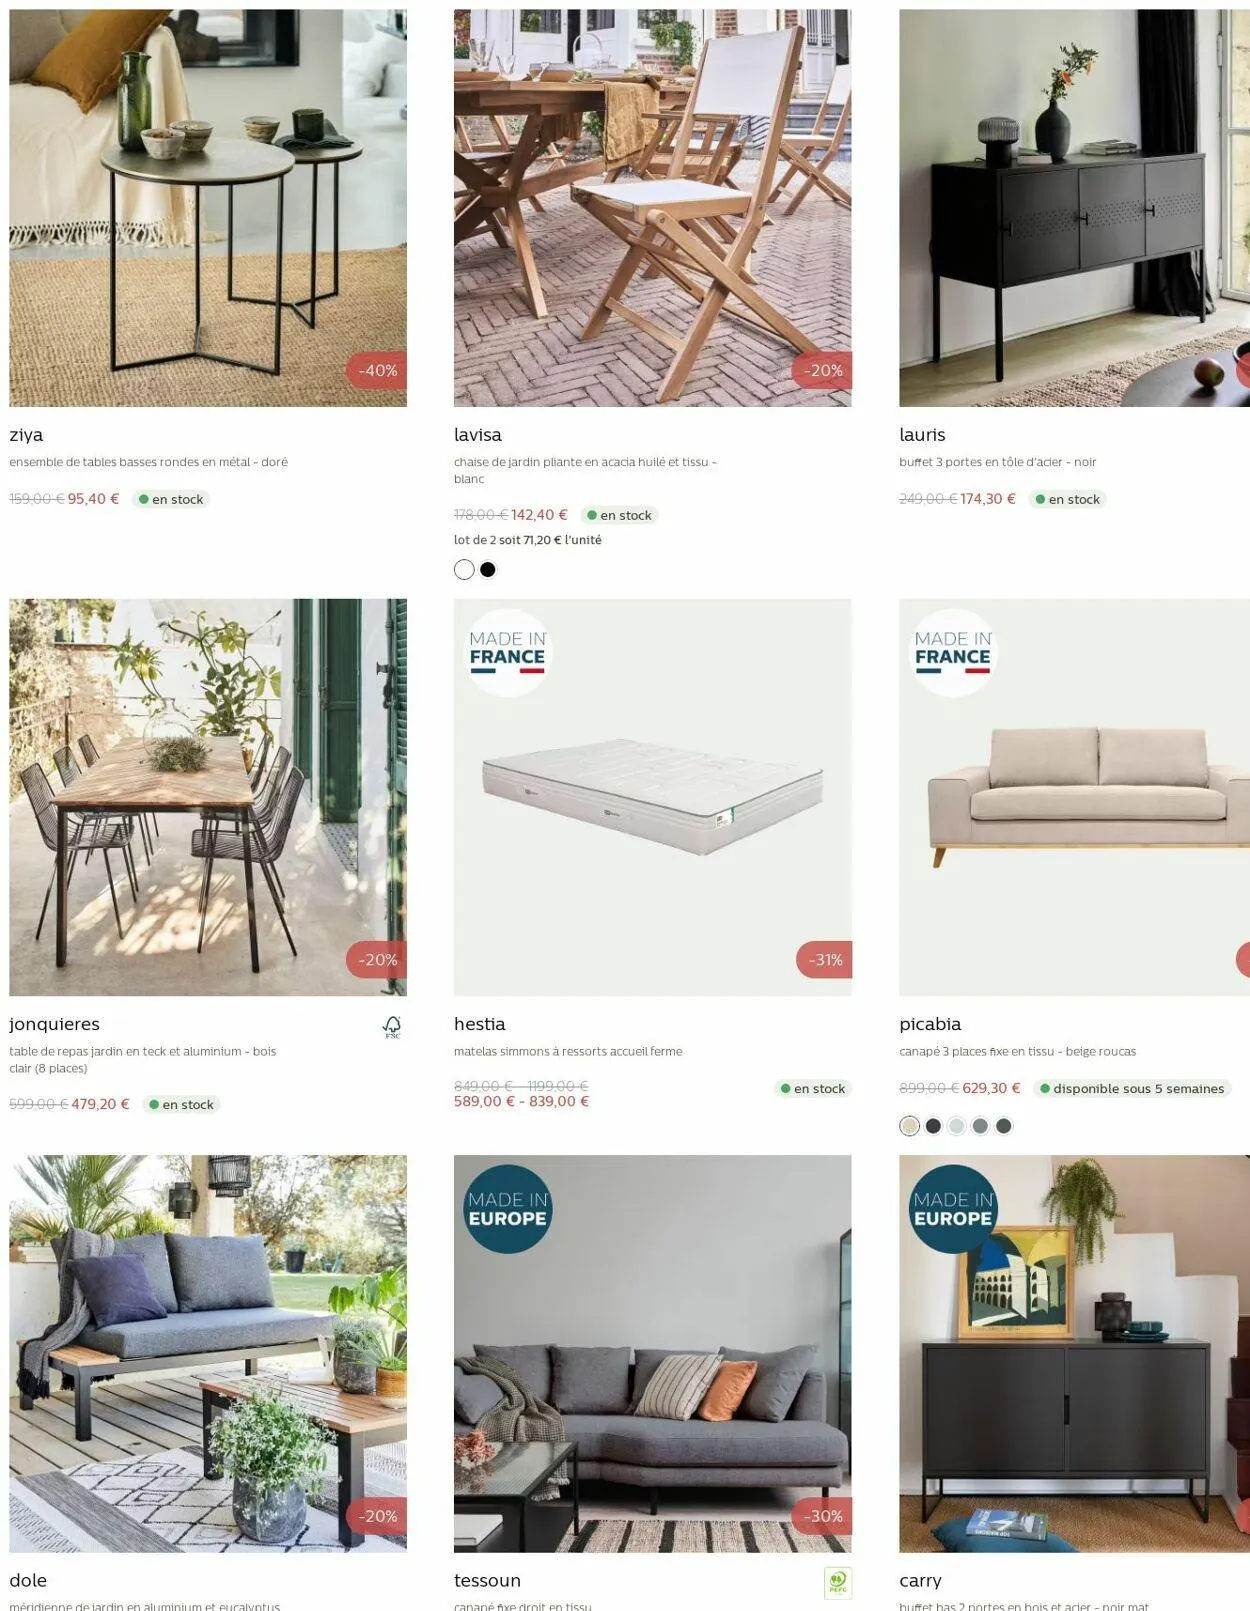Click the -31% discount badge on hestia mattress
1250x1611 pixels.
824,960
